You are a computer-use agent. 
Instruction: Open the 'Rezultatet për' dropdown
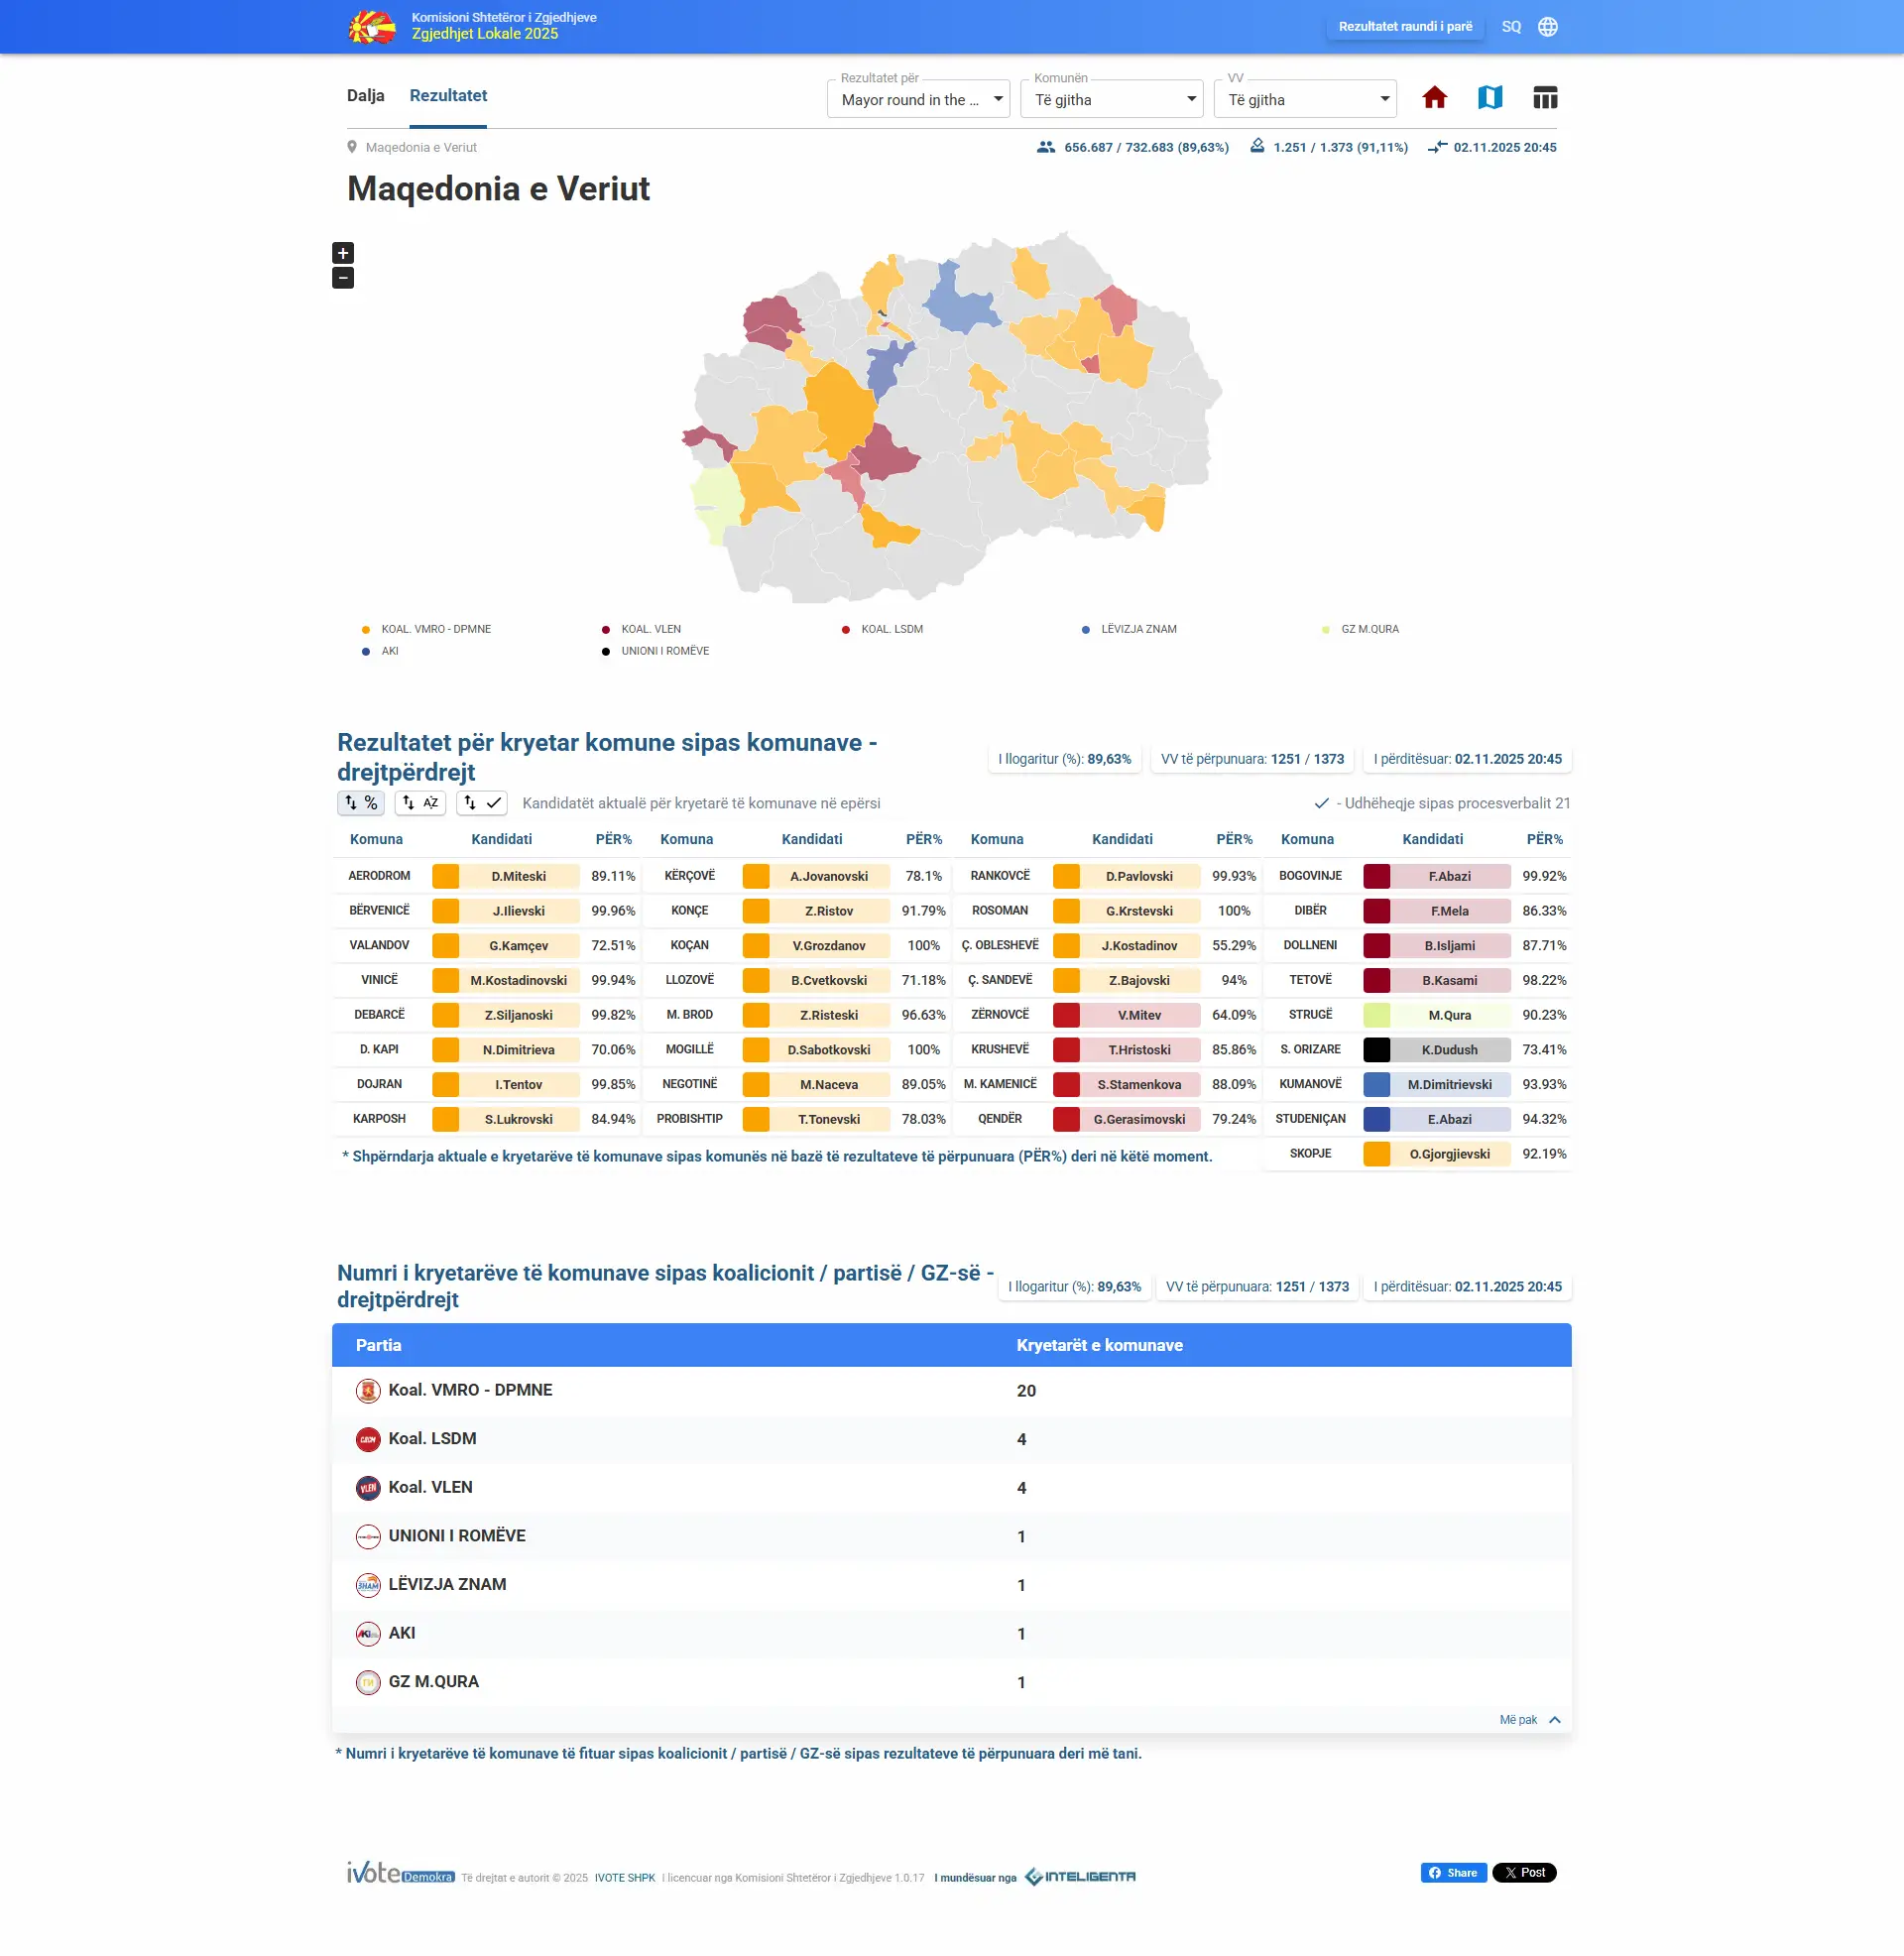(x=918, y=100)
